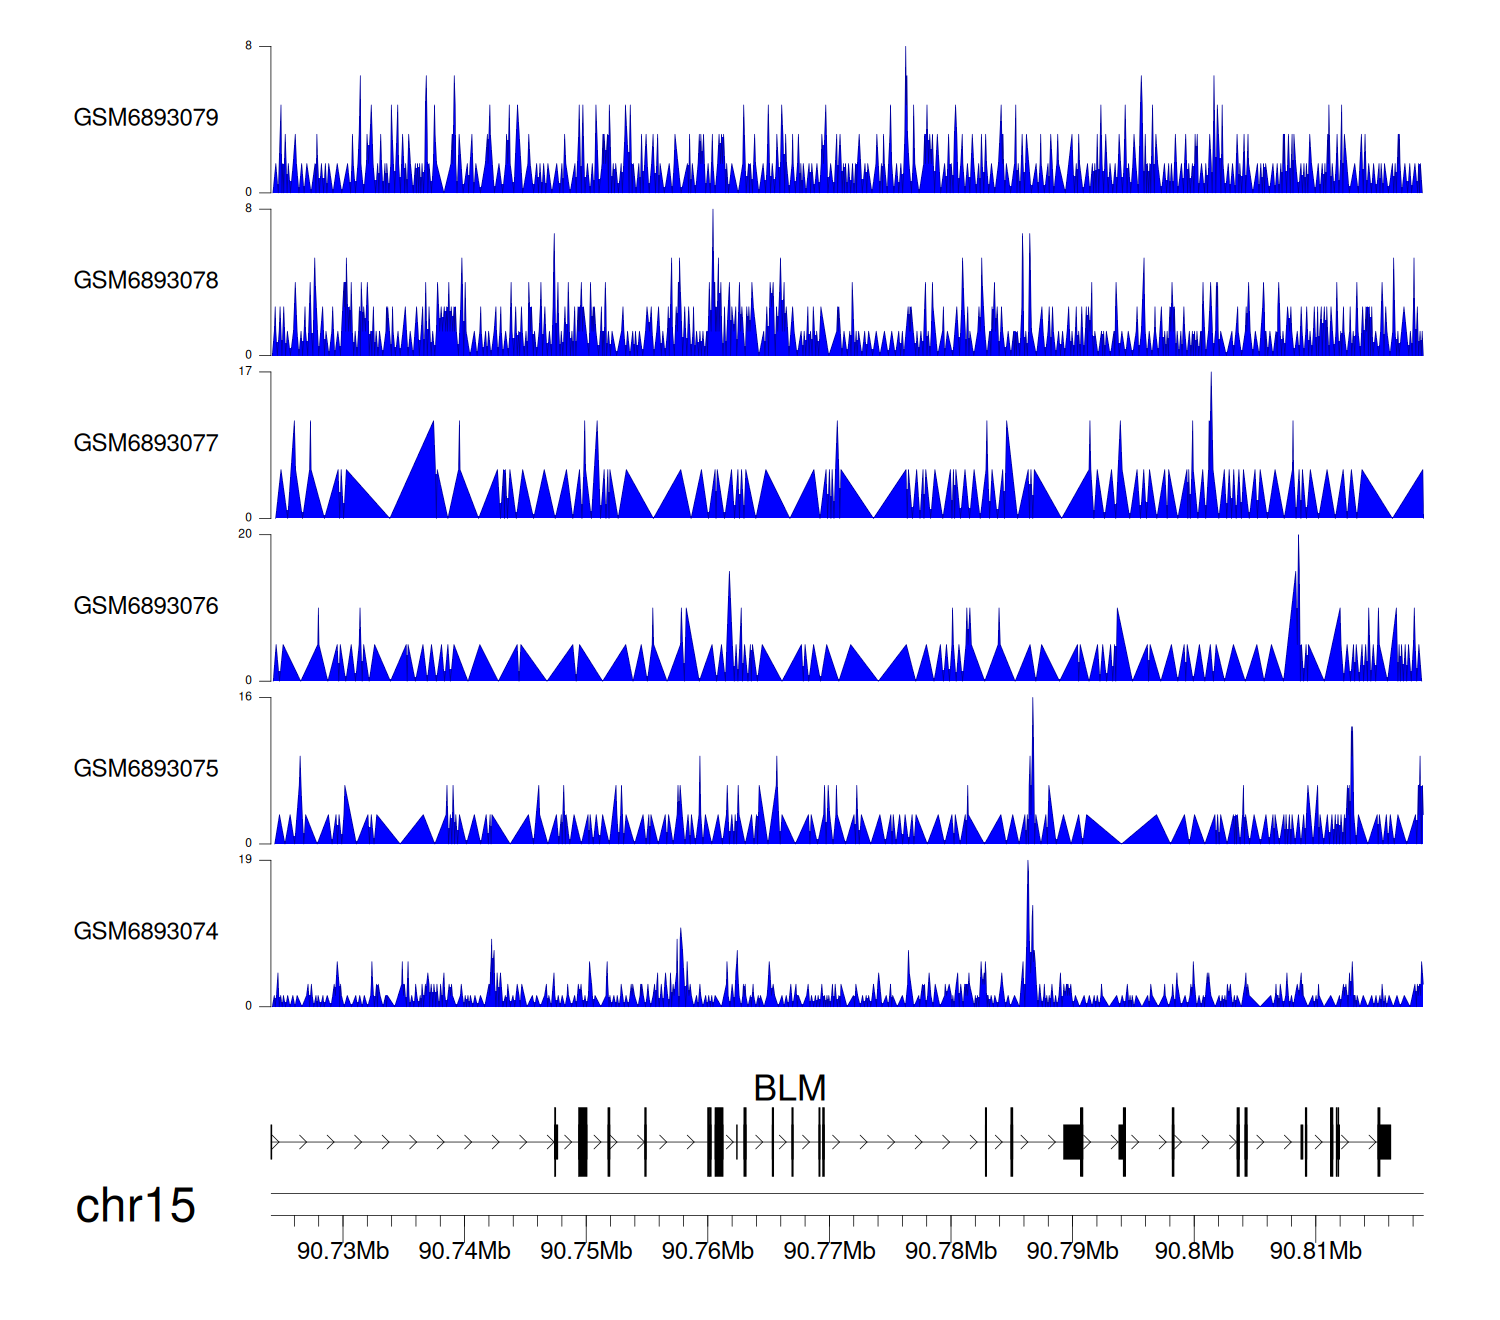The image size is (1500, 1320).
Task: Select the 90.79Mb axis label
Action: click(1072, 1252)
